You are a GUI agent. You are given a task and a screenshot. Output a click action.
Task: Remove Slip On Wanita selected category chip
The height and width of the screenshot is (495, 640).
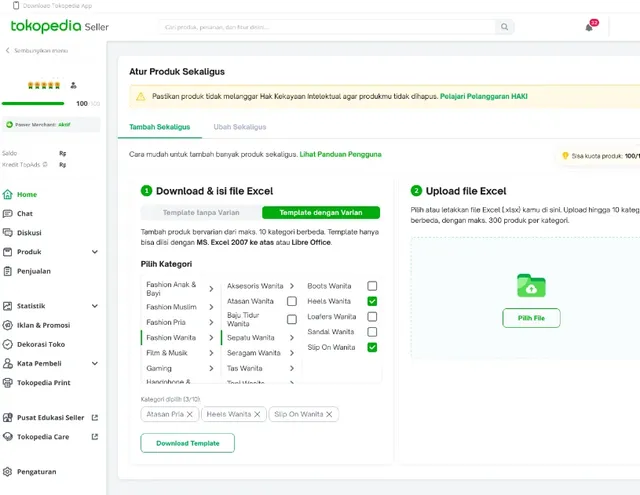329,414
